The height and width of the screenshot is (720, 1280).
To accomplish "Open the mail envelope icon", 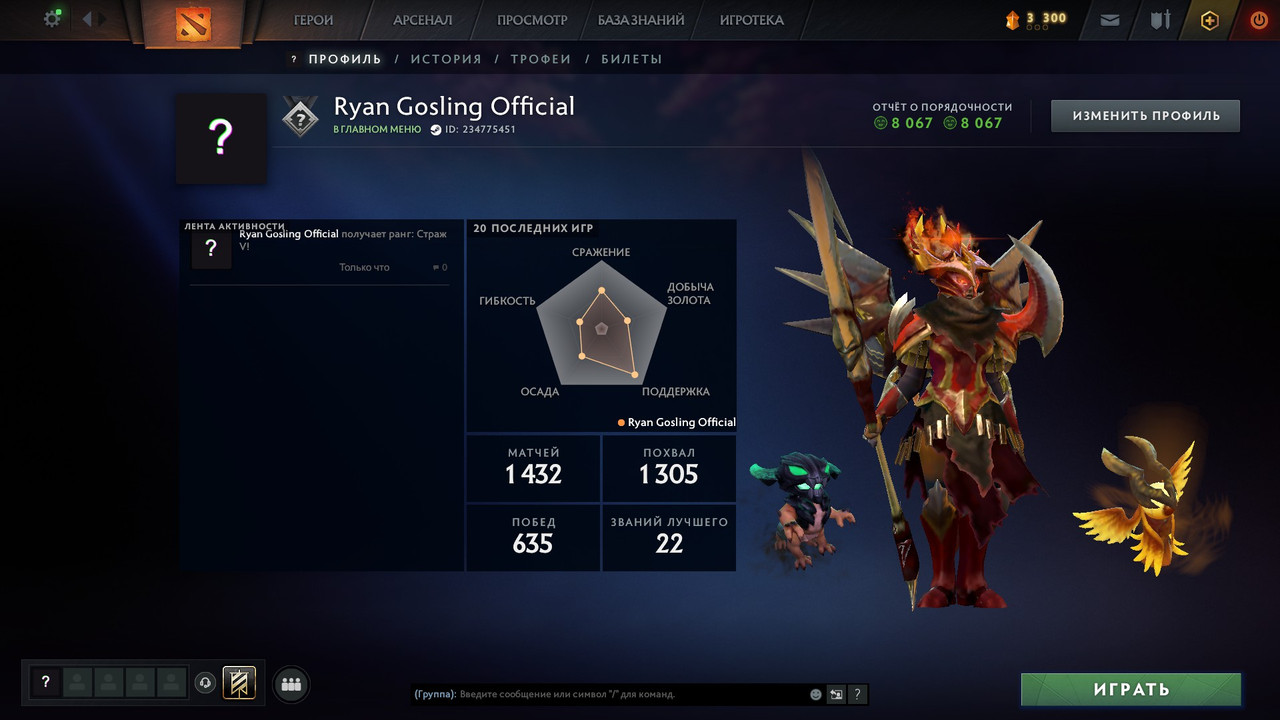I will 1110,20.
